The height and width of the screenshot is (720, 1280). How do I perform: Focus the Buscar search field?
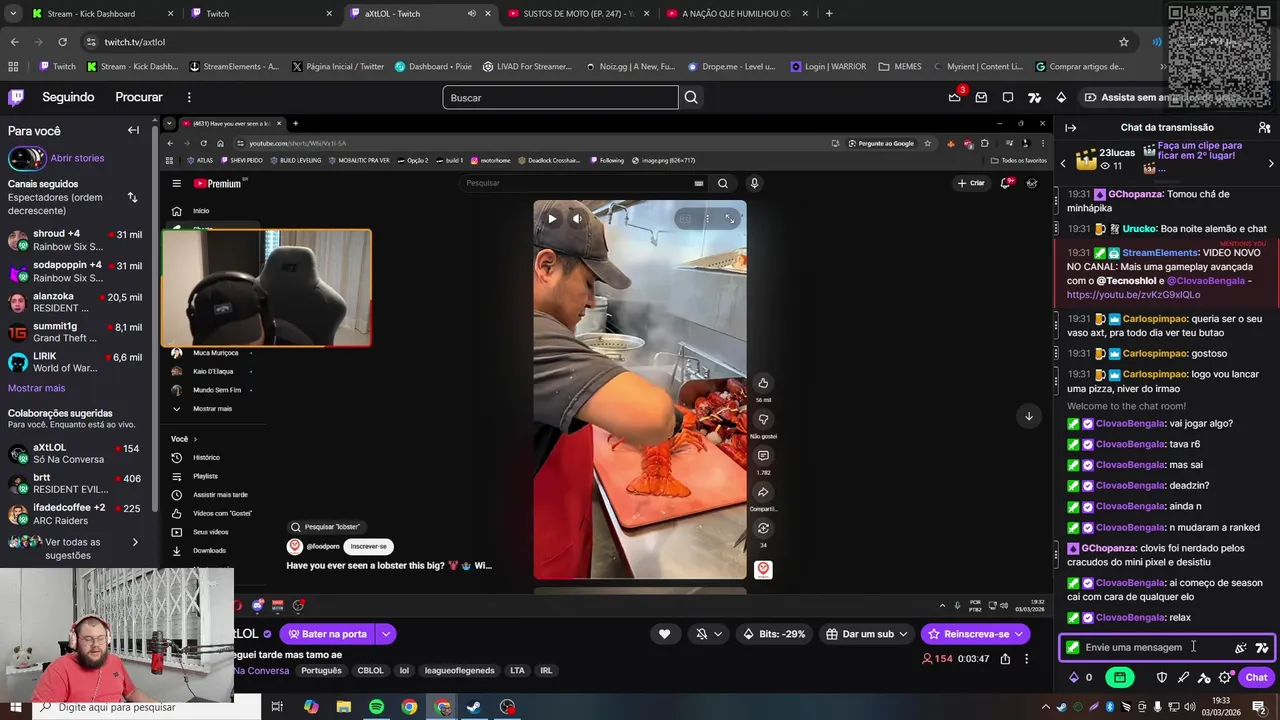coord(560,97)
